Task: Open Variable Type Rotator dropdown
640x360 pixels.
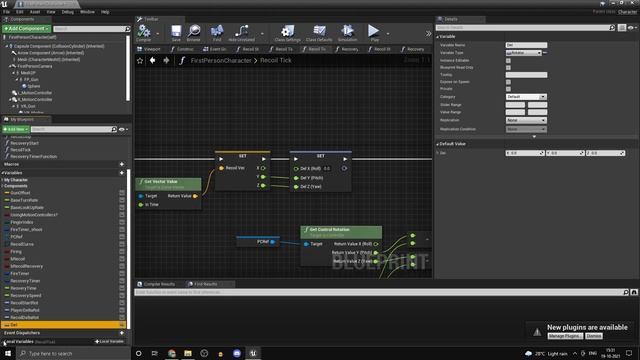Action: (524, 53)
